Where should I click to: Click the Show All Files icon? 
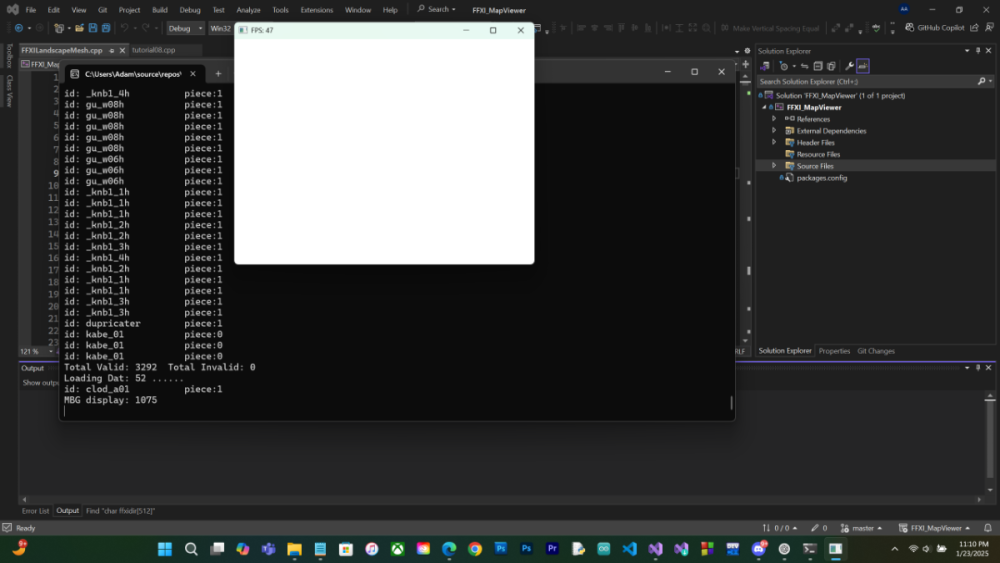pyautogui.click(x=831, y=66)
